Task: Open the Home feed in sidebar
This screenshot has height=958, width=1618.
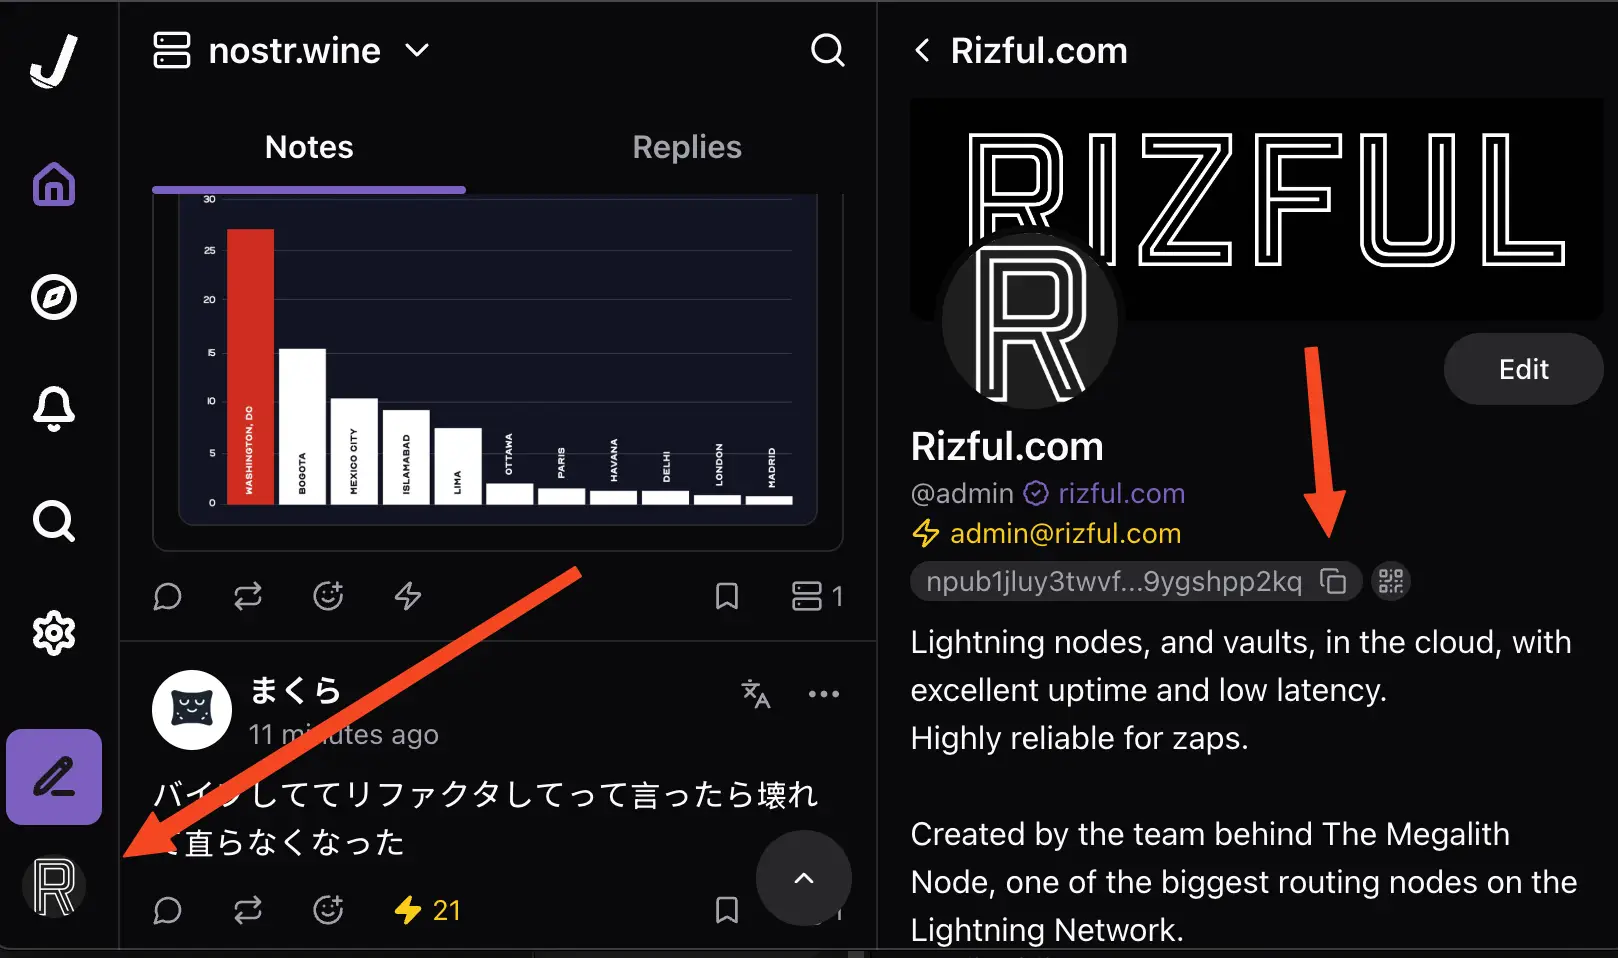Action: [54, 184]
